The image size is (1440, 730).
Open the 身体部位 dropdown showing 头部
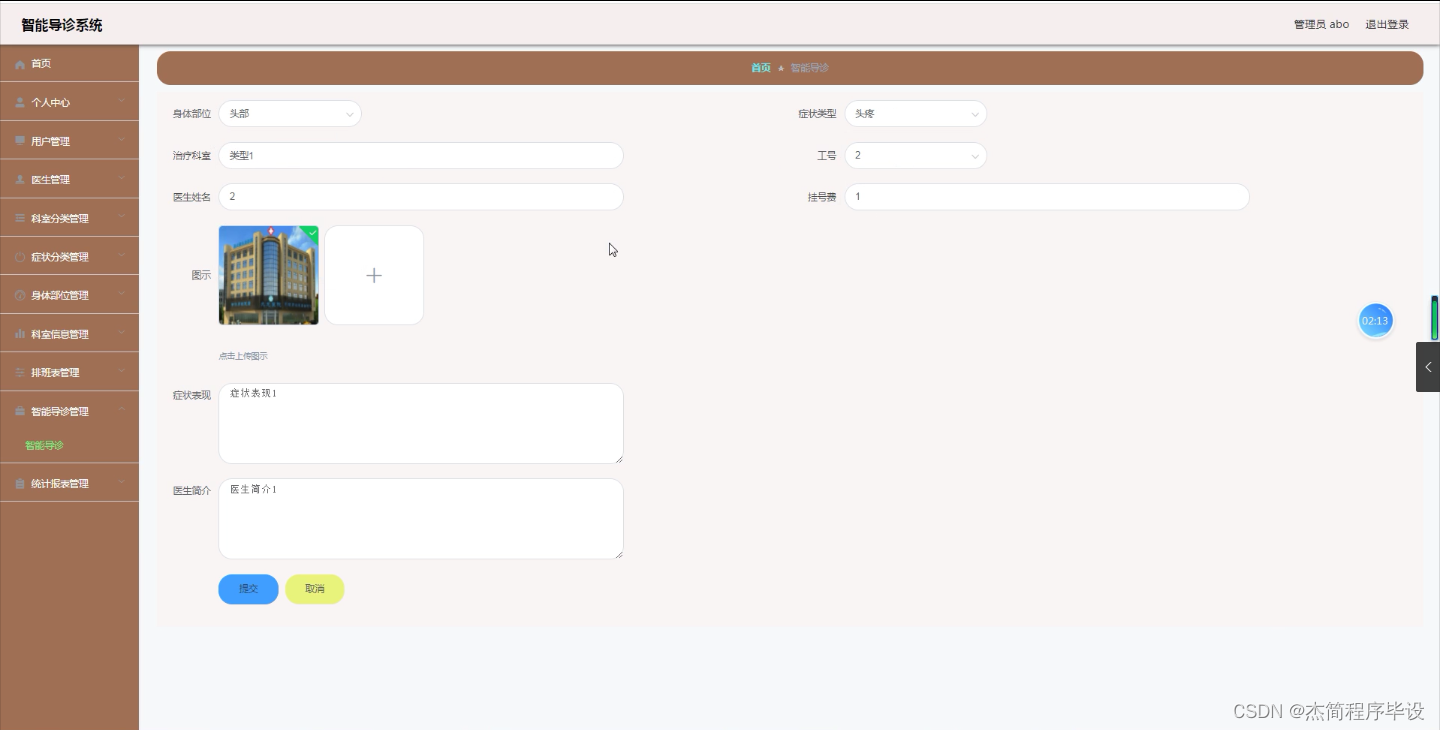289,113
